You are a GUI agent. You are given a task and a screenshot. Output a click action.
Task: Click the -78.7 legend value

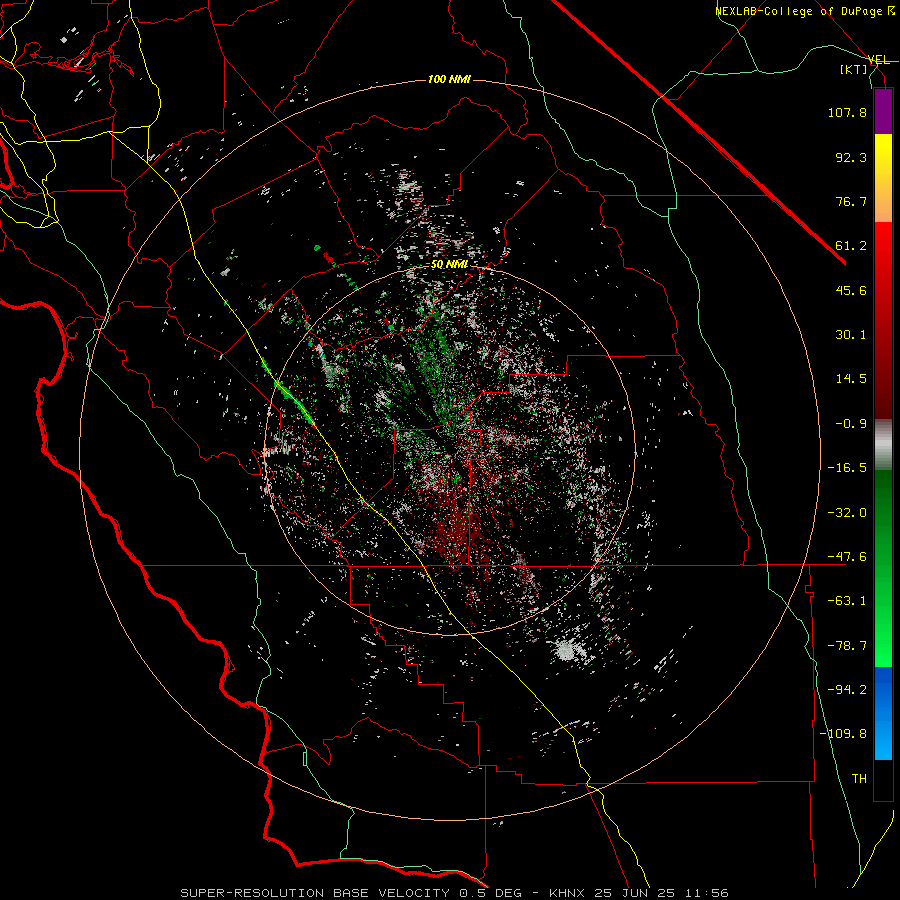coord(847,646)
